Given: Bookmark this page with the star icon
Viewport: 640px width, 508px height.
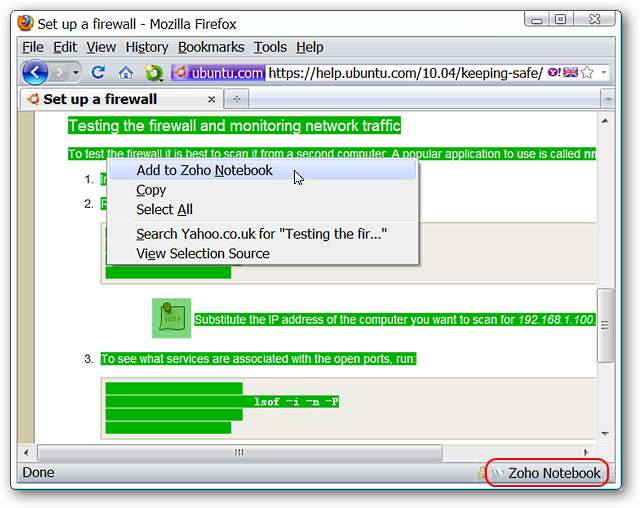Looking at the screenshot, I should [587, 73].
